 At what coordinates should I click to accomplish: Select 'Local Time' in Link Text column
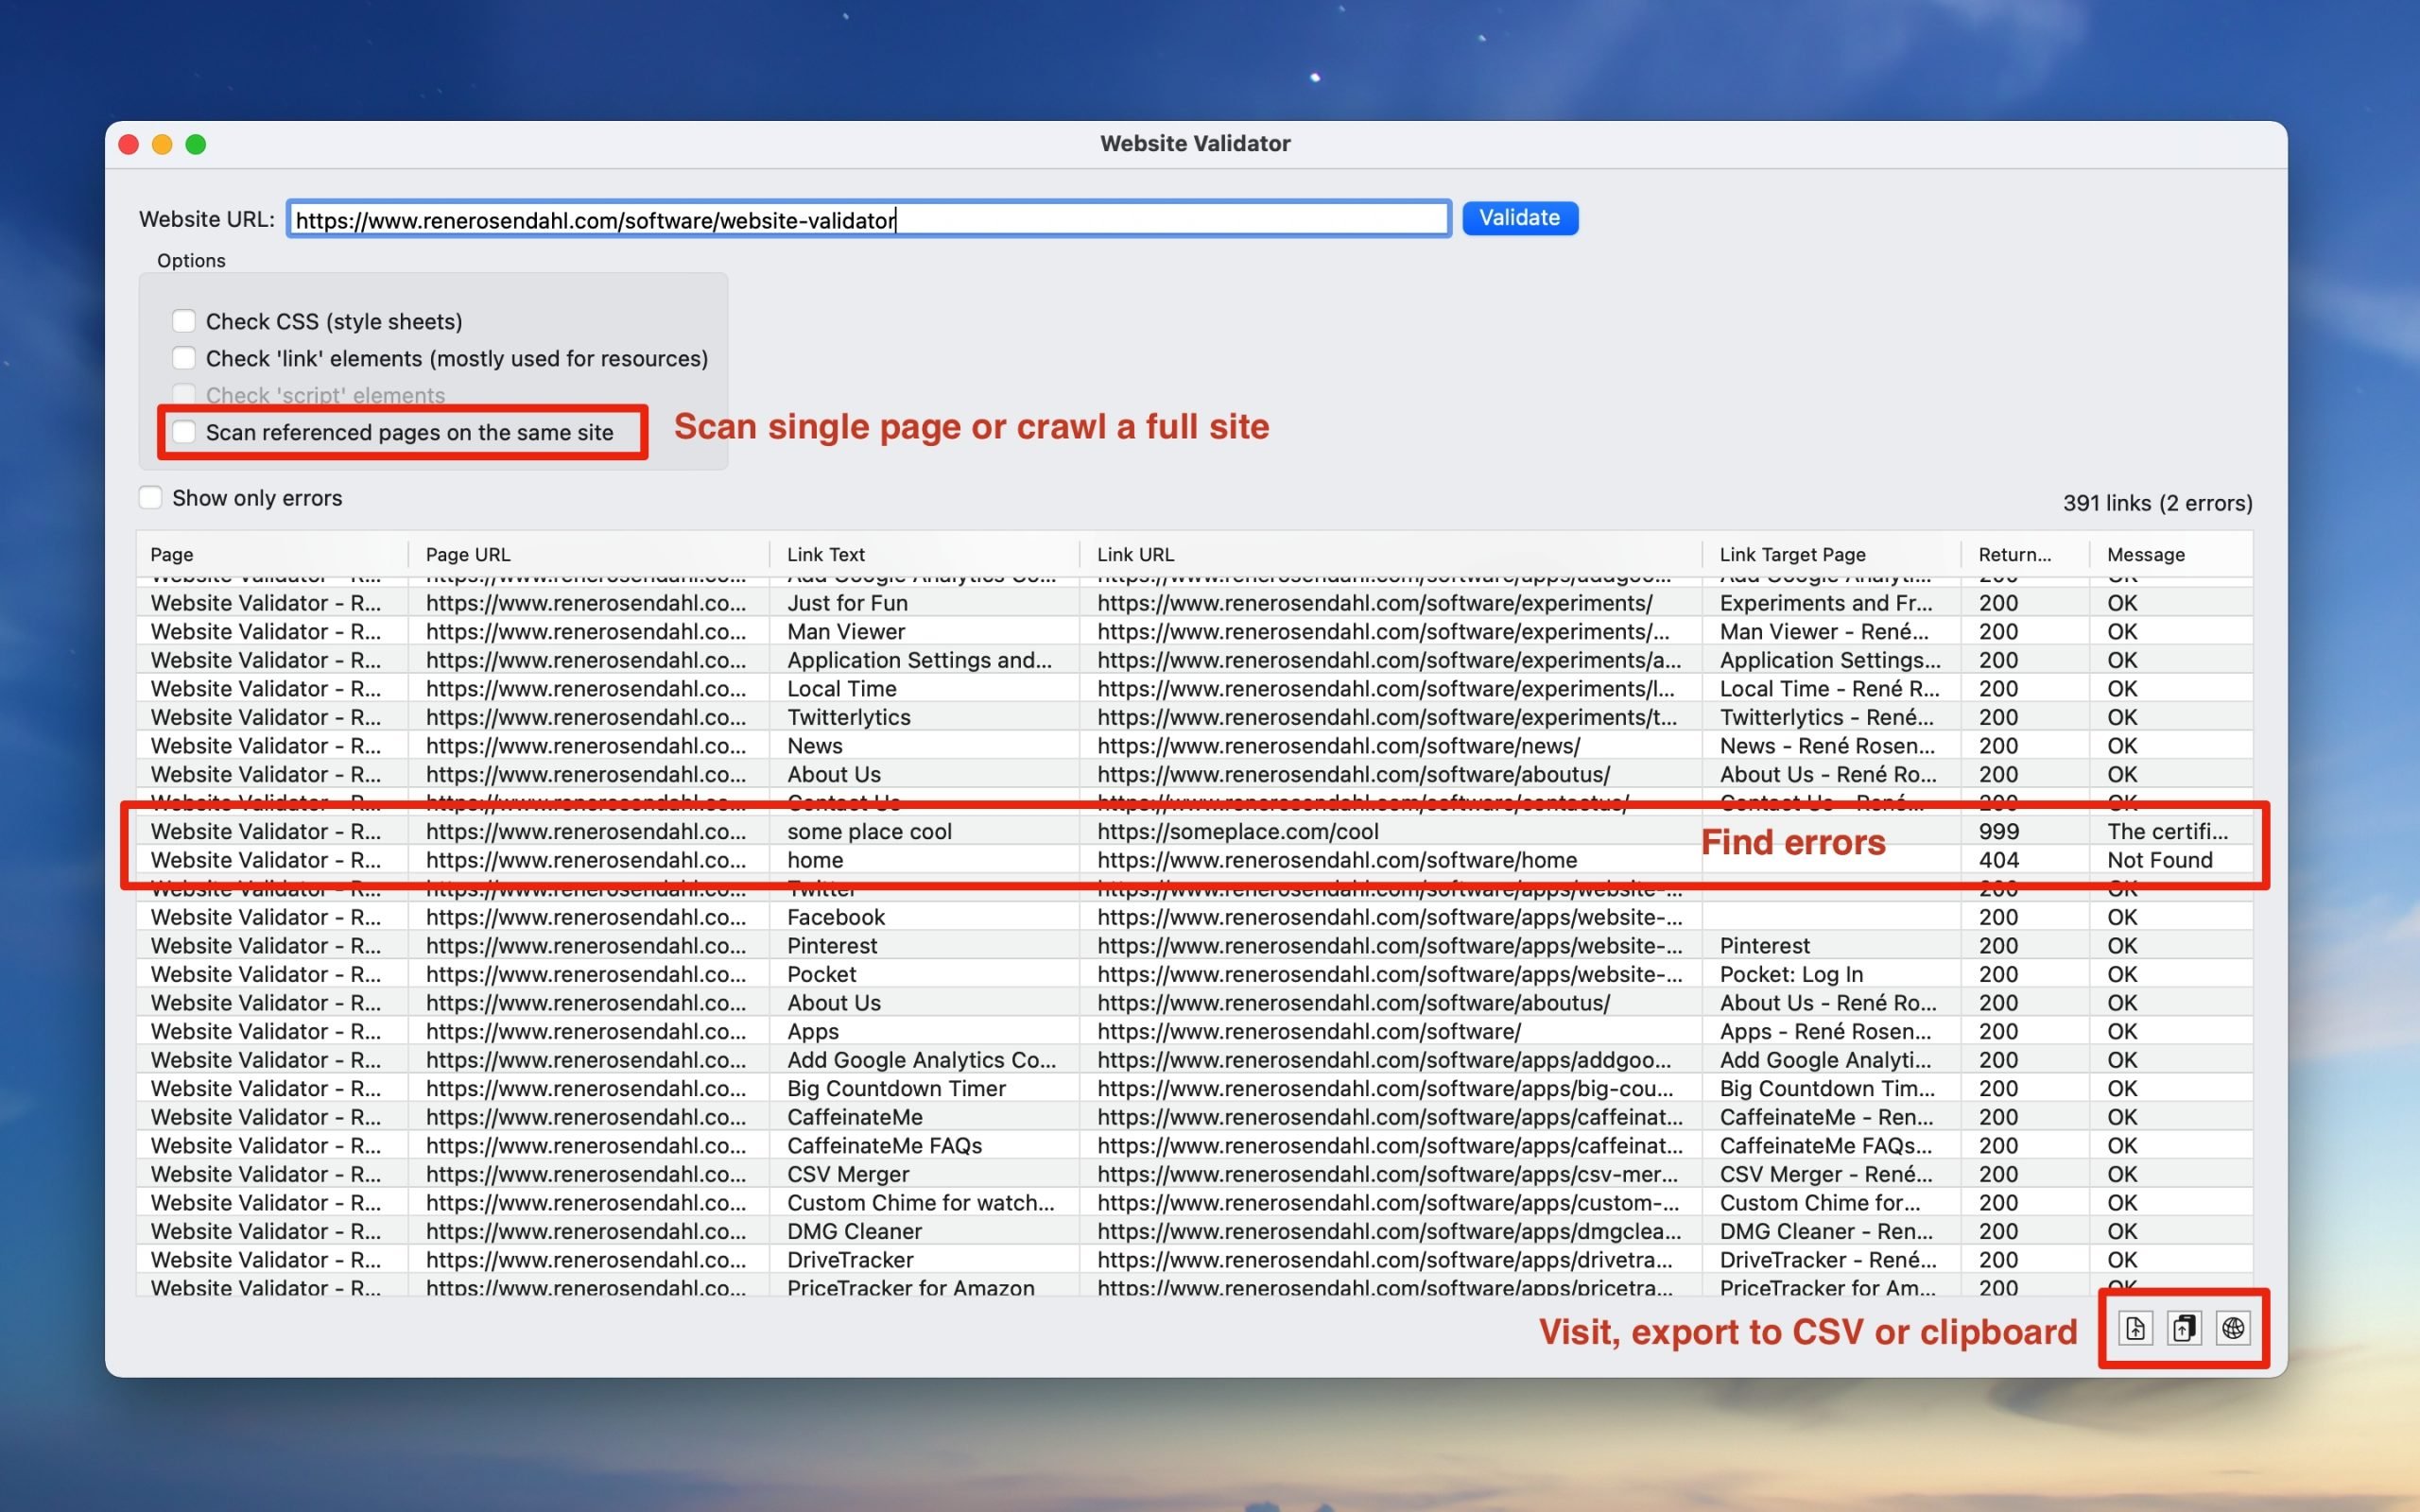842,688
